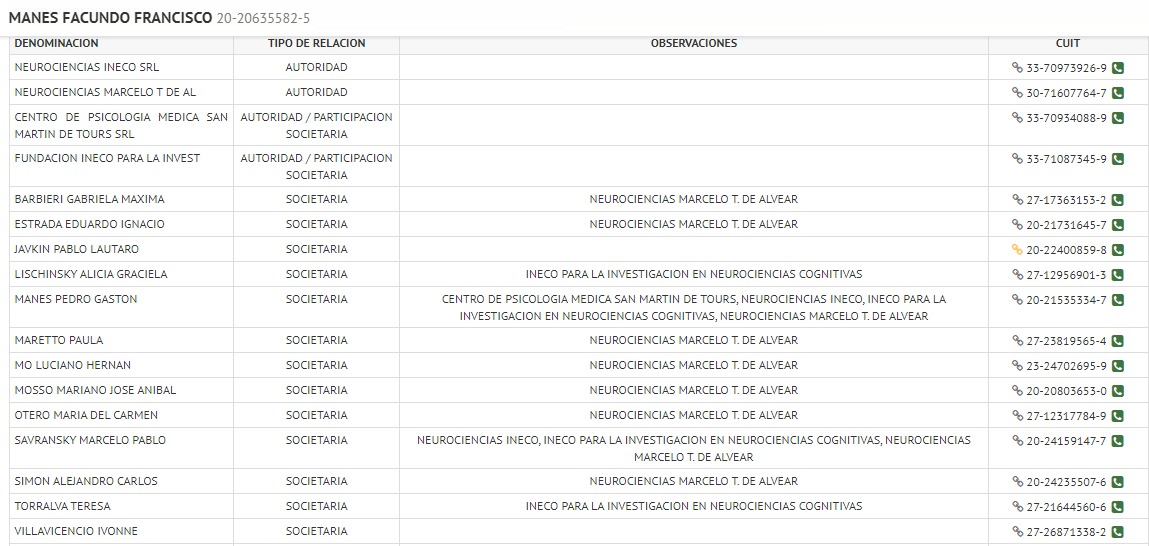This screenshot has height=546, width=1149.
Task: Click the link icon beside CUIT 27-17363153-2
Action: pyautogui.click(x=1016, y=199)
